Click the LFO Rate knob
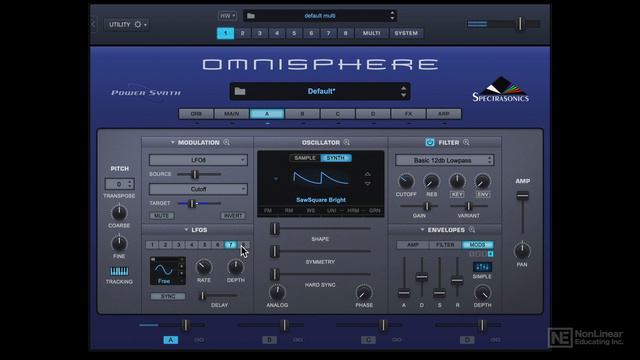This screenshot has width=640, height=360. click(x=204, y=267)
